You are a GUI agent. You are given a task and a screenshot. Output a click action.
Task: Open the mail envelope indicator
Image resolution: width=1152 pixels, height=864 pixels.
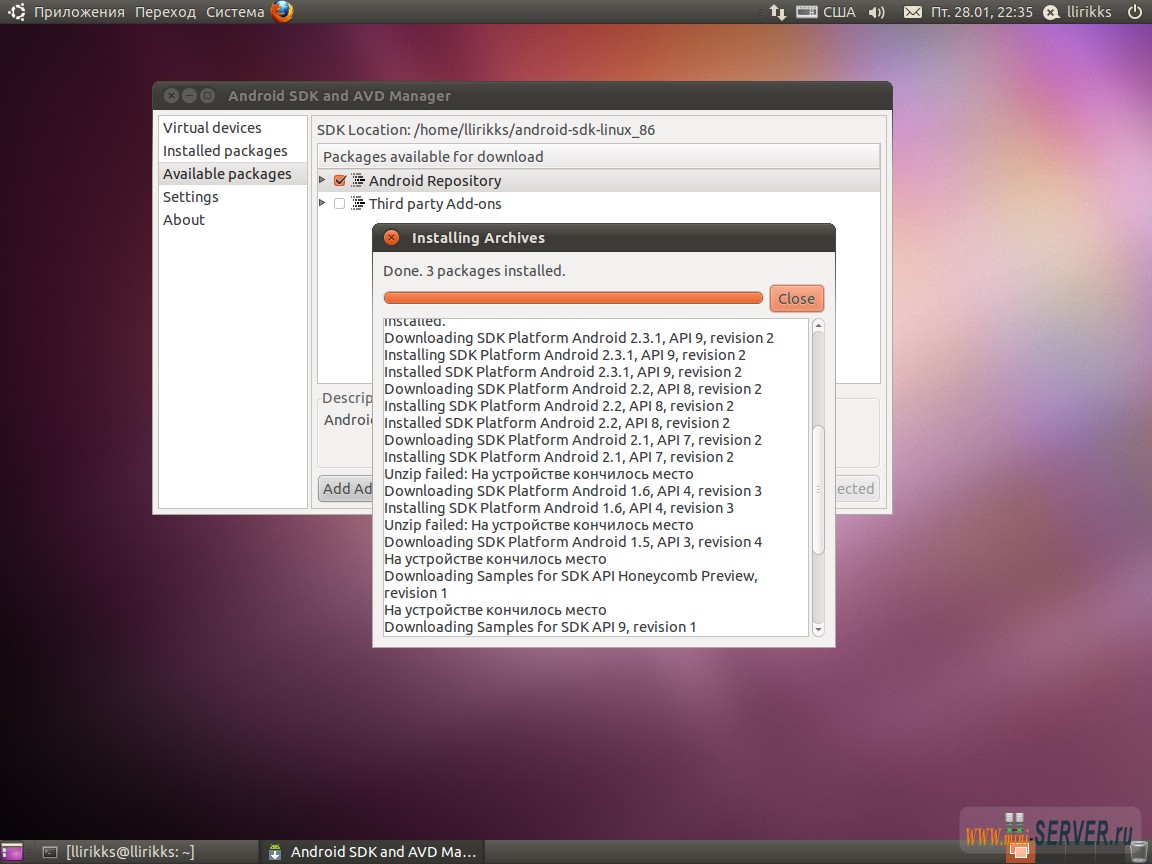(x=913, y=12)
